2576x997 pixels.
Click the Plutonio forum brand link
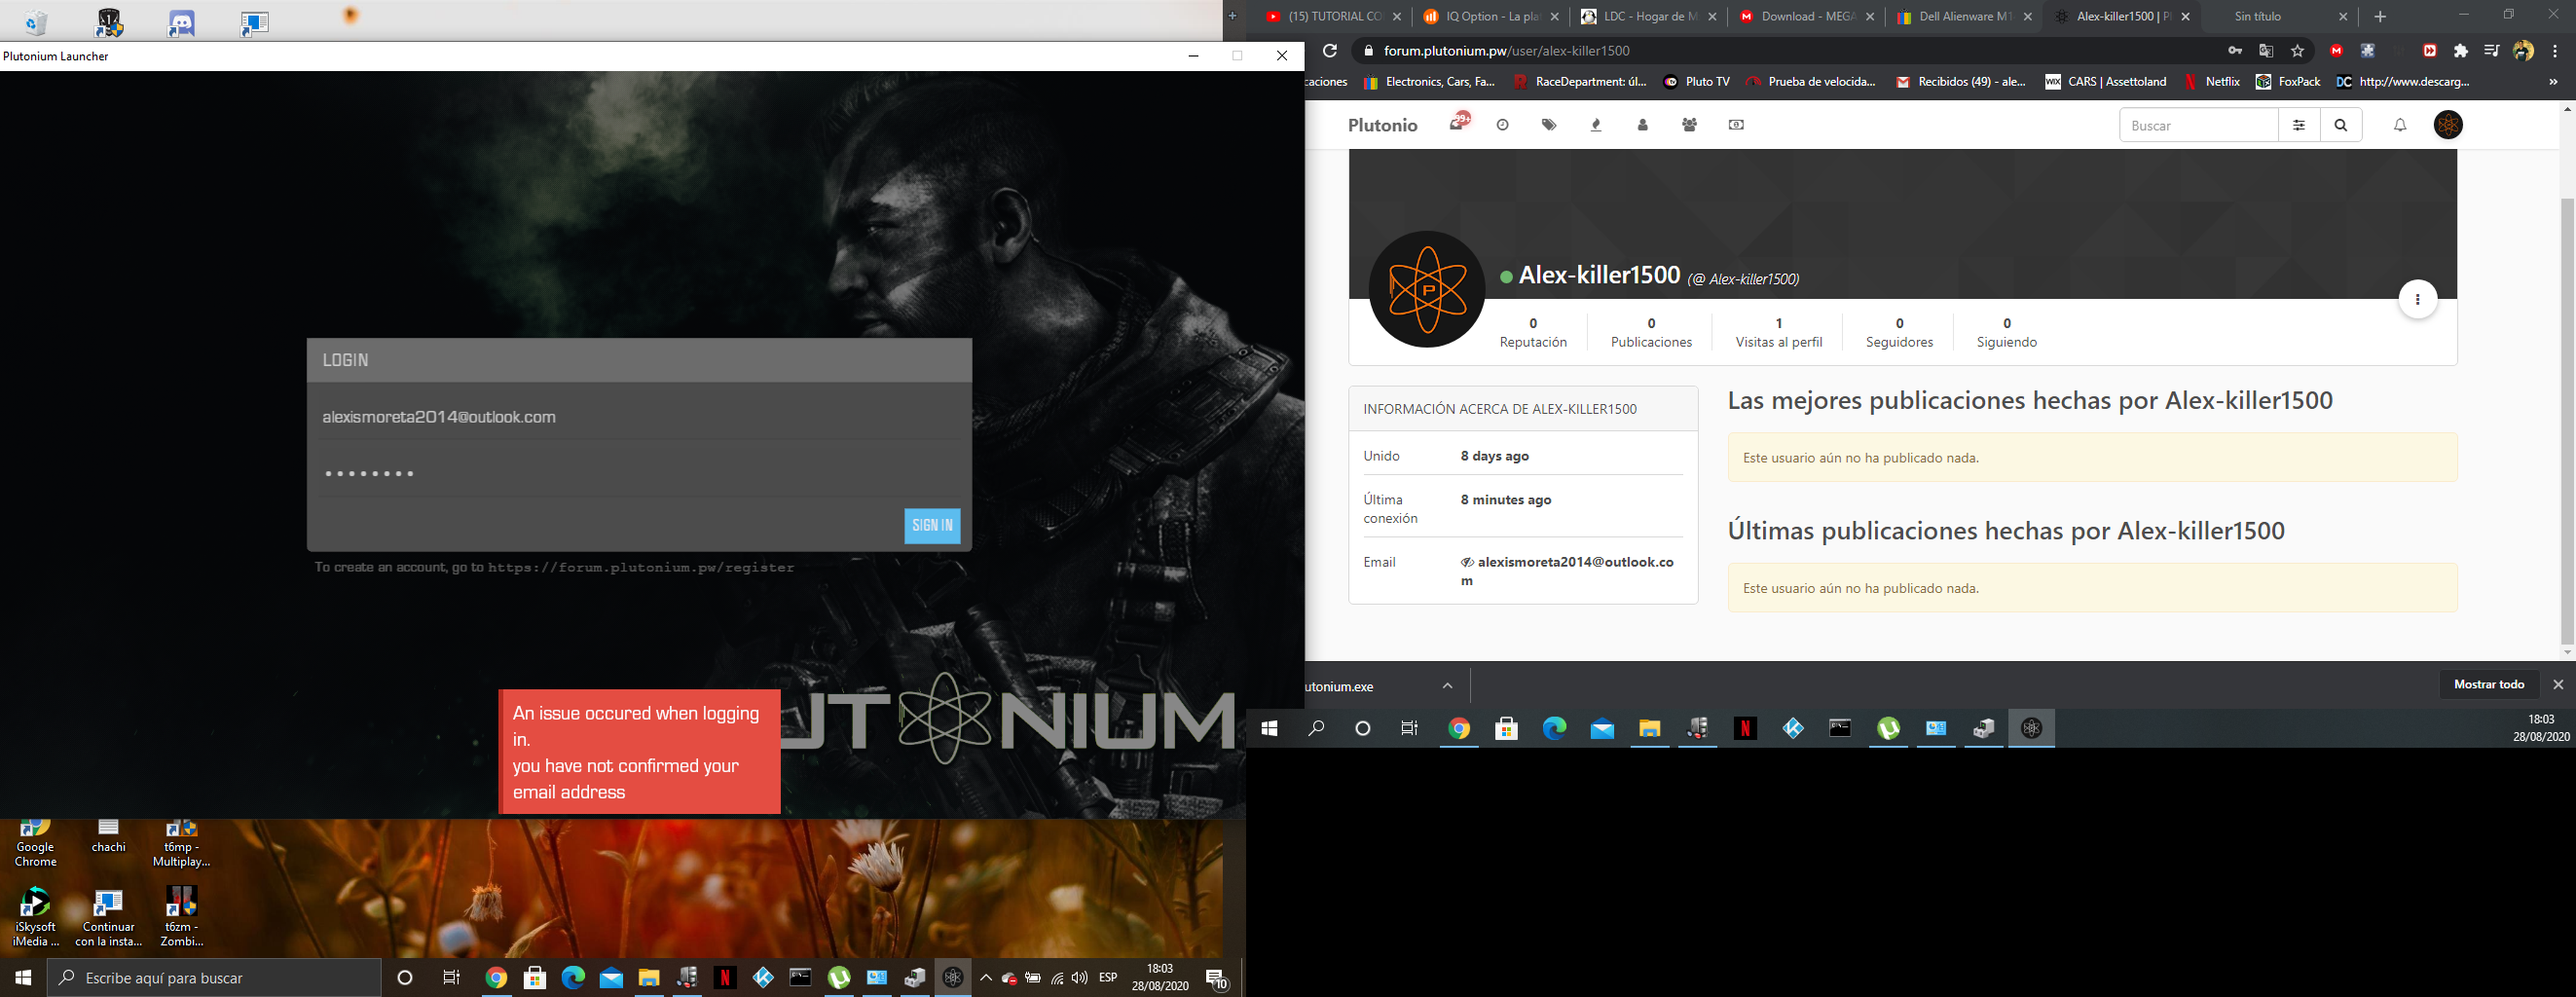(x=1382, y=125)
